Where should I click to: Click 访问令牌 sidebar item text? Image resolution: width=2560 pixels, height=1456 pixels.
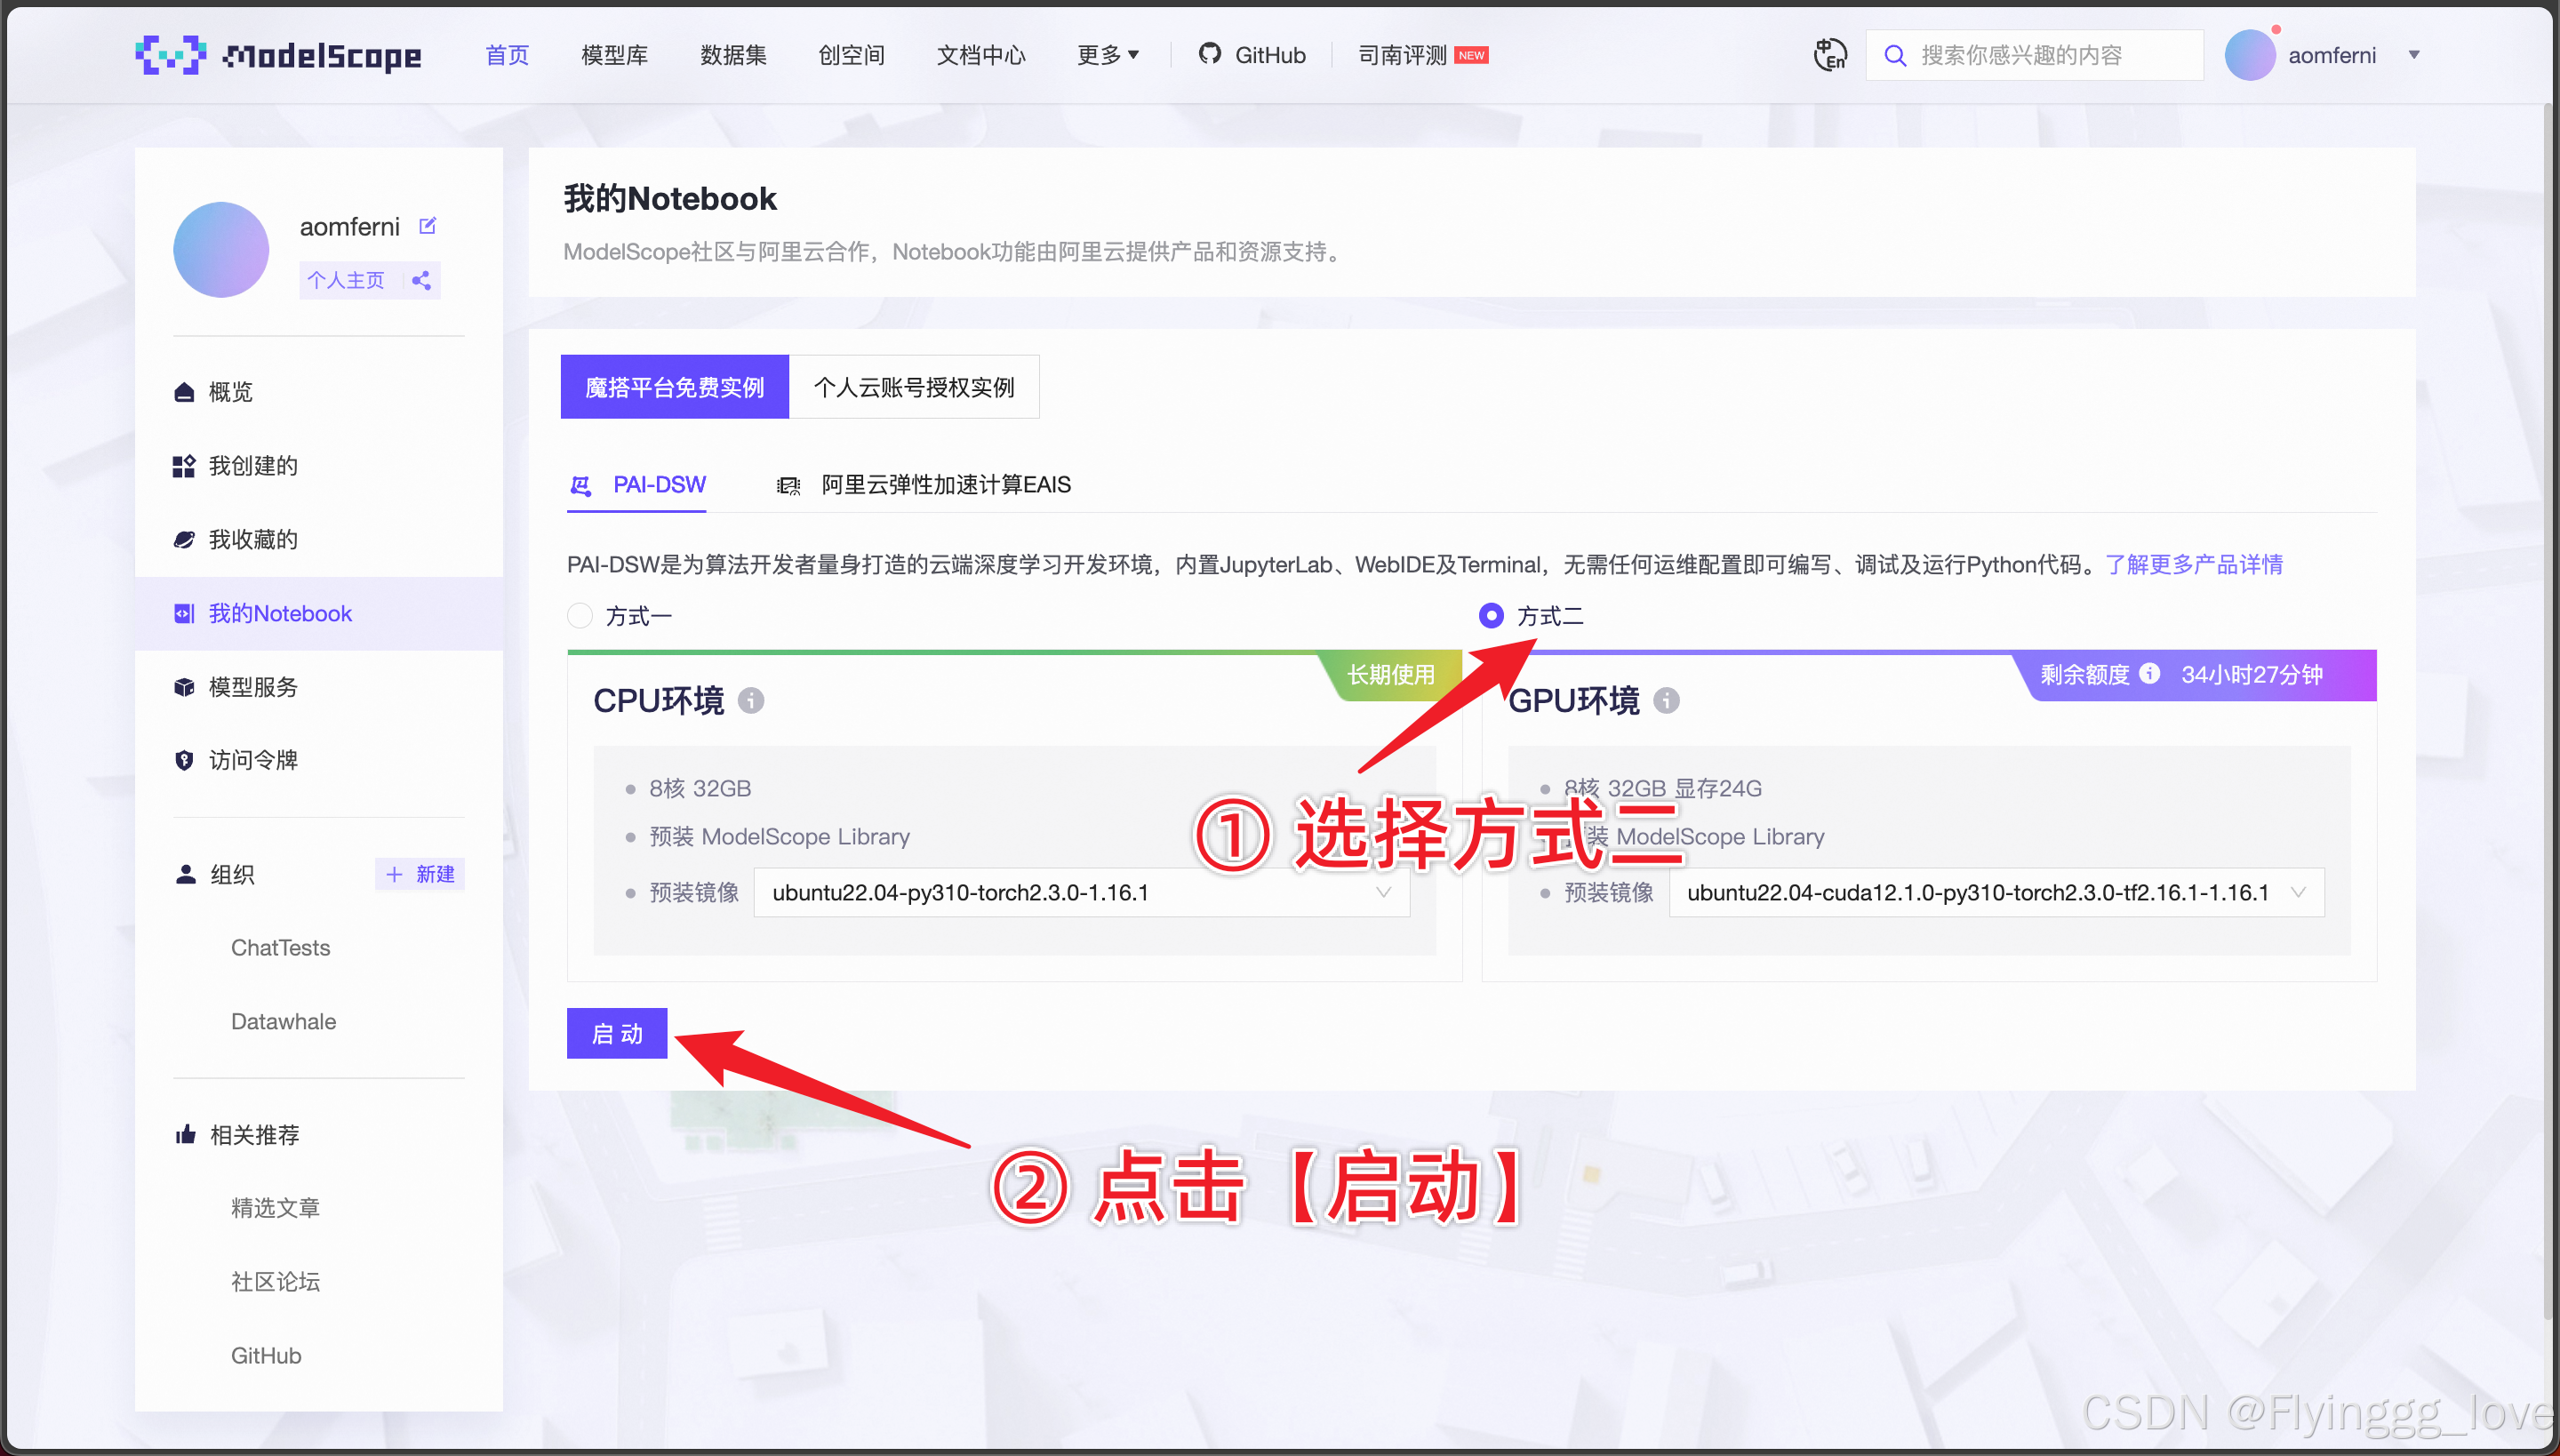(254, 761)
